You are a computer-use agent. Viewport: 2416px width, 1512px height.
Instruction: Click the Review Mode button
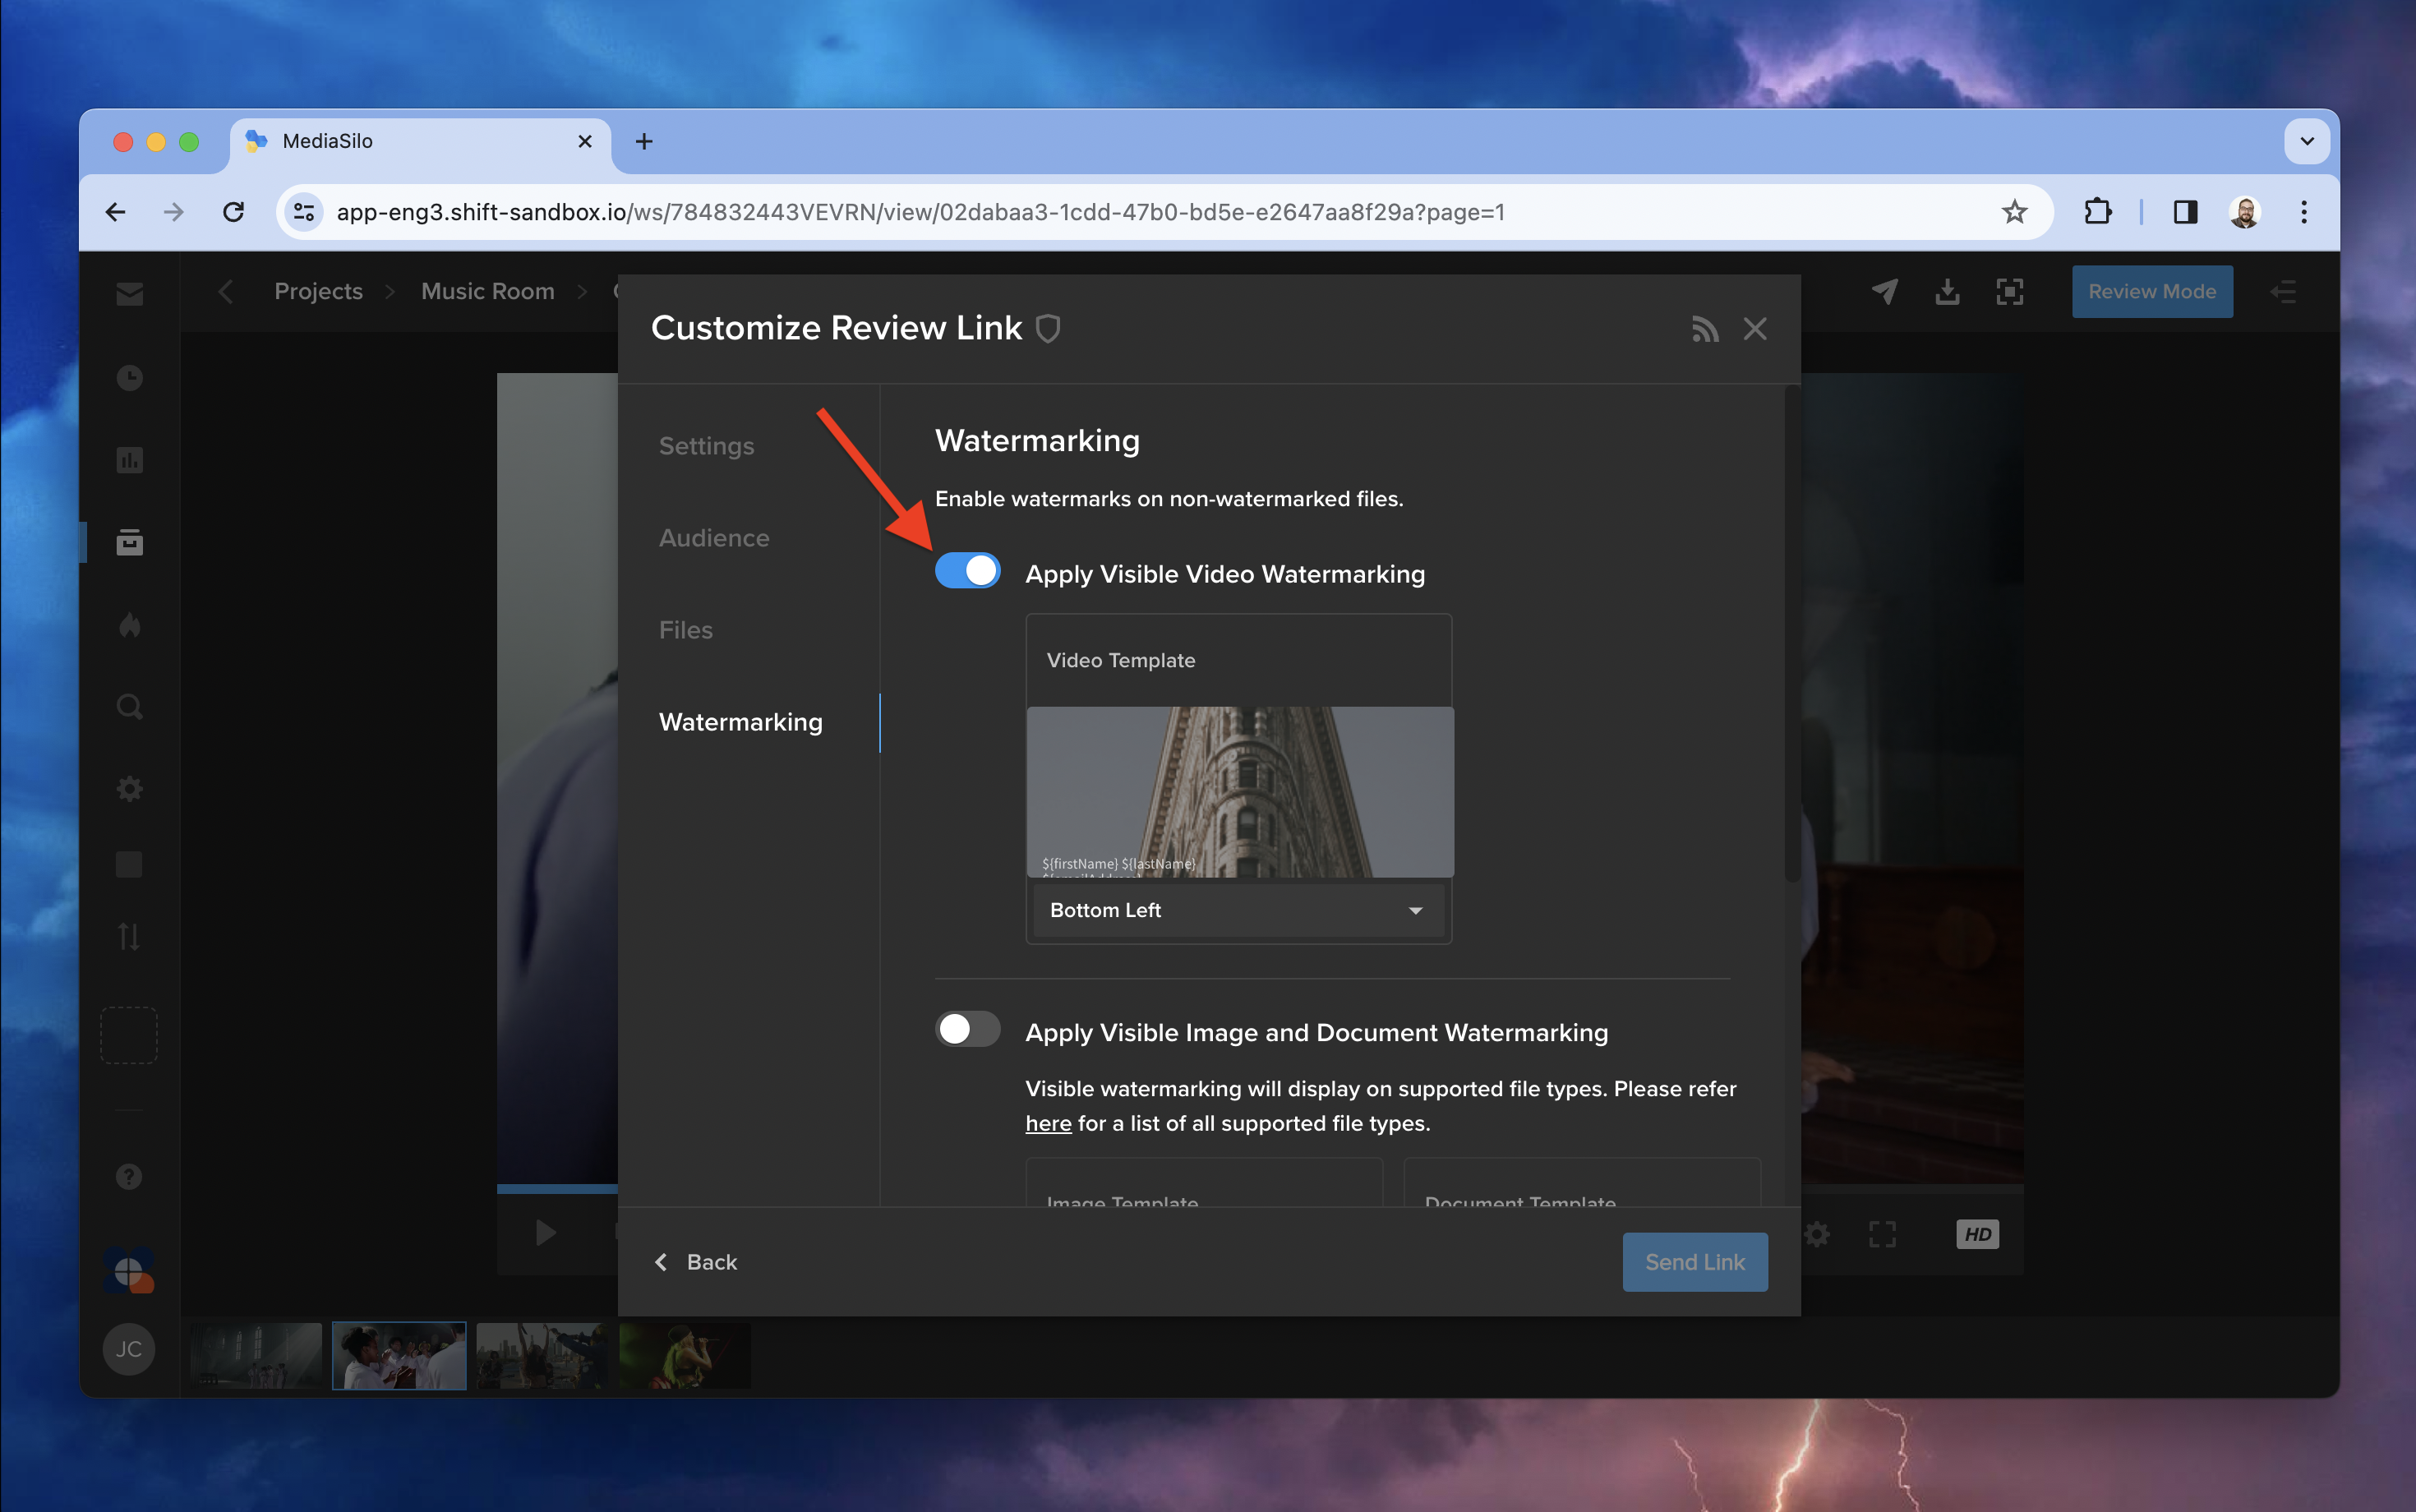[2152, 292]
